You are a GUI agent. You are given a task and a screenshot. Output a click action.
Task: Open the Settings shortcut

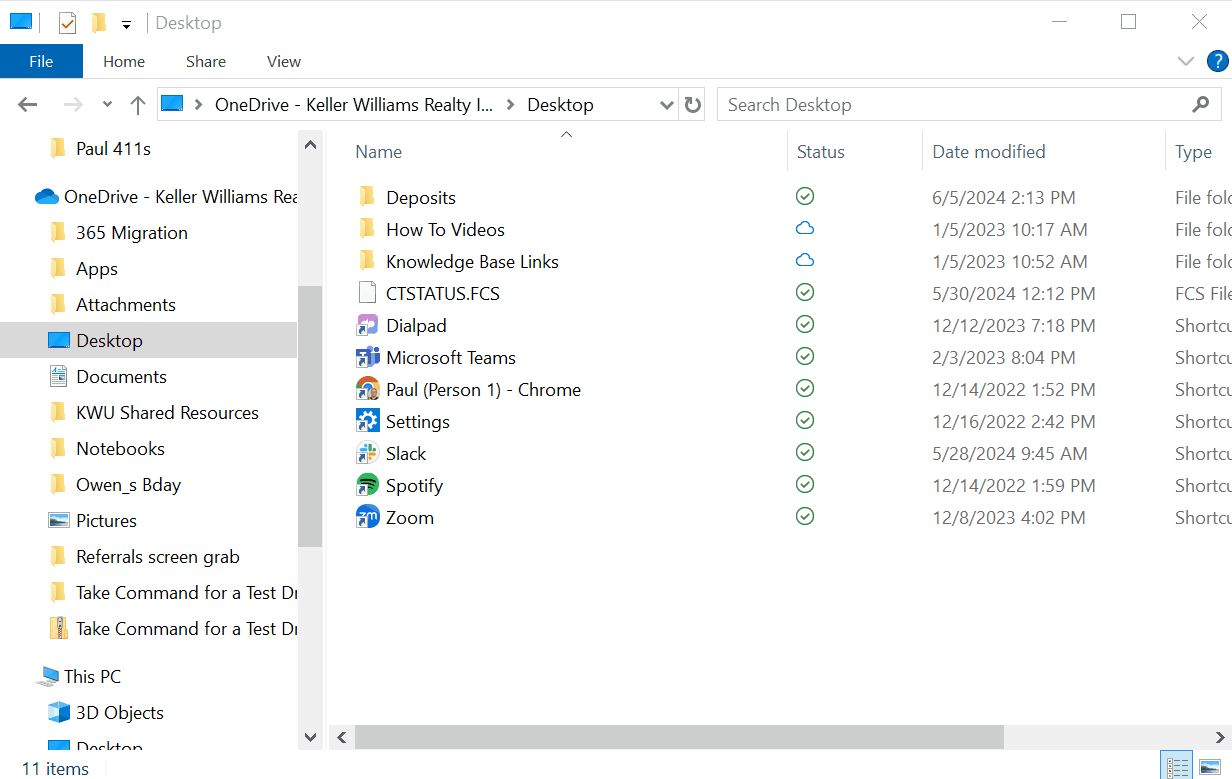[x=416, y=421]
